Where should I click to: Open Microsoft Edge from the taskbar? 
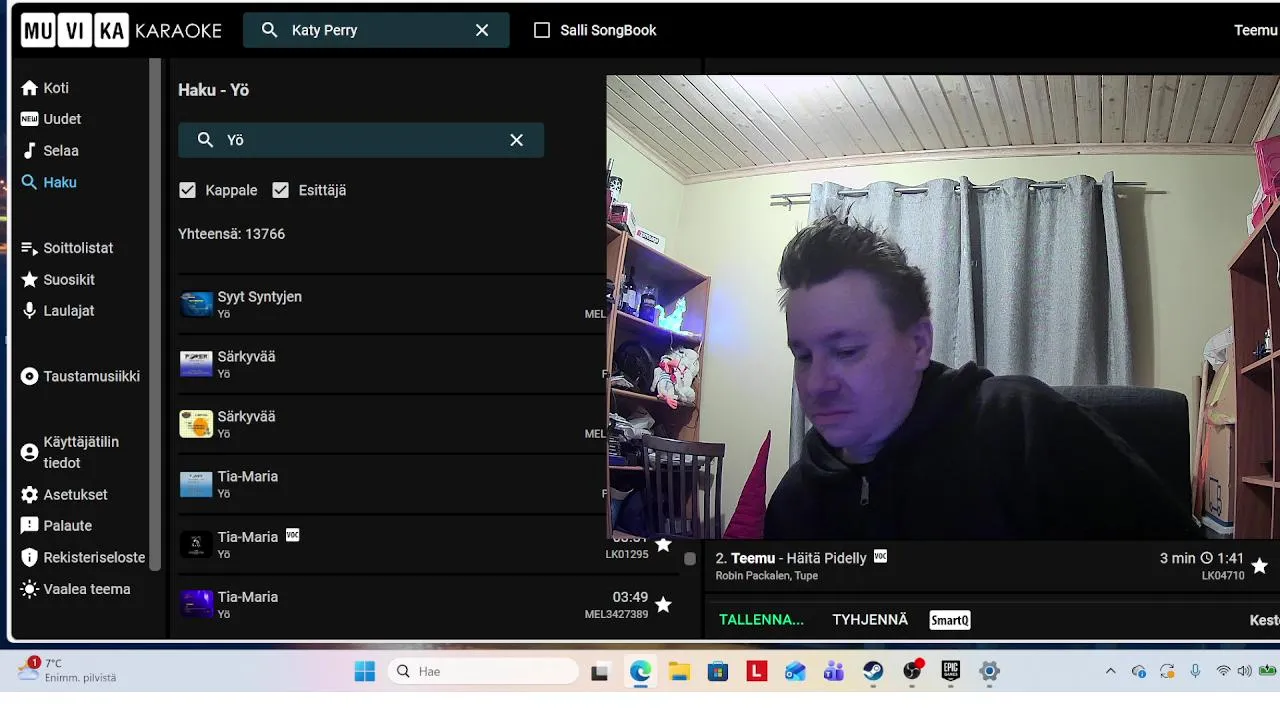point(640,671)
